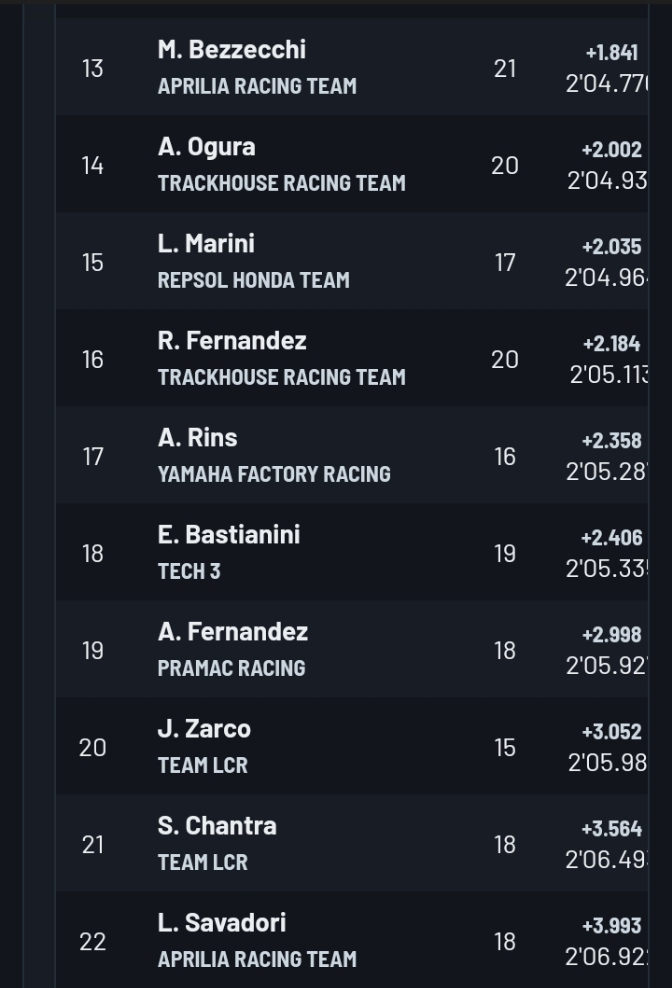Click R. Fernandez rider name
The image size is (672, 988).
(232, 341)
